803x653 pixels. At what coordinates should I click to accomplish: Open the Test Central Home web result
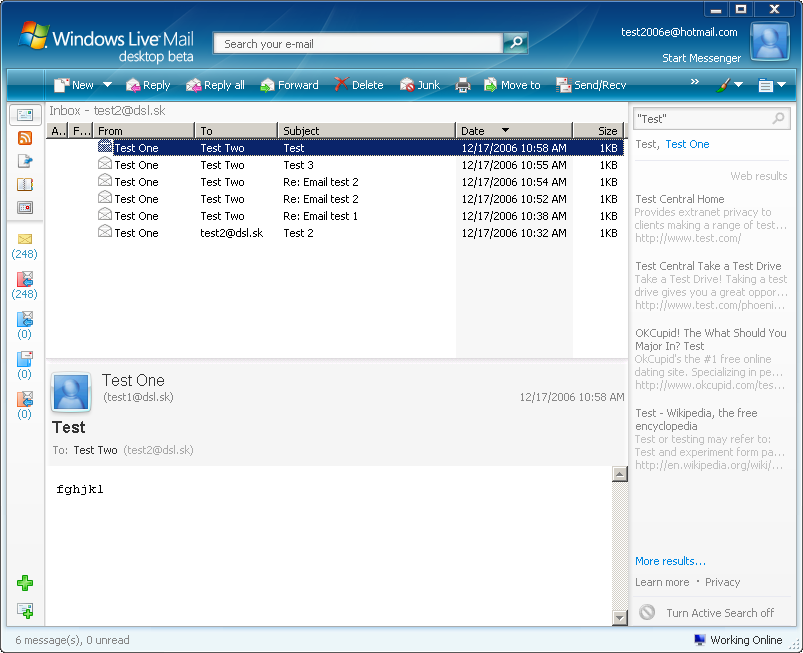[680, 199]
